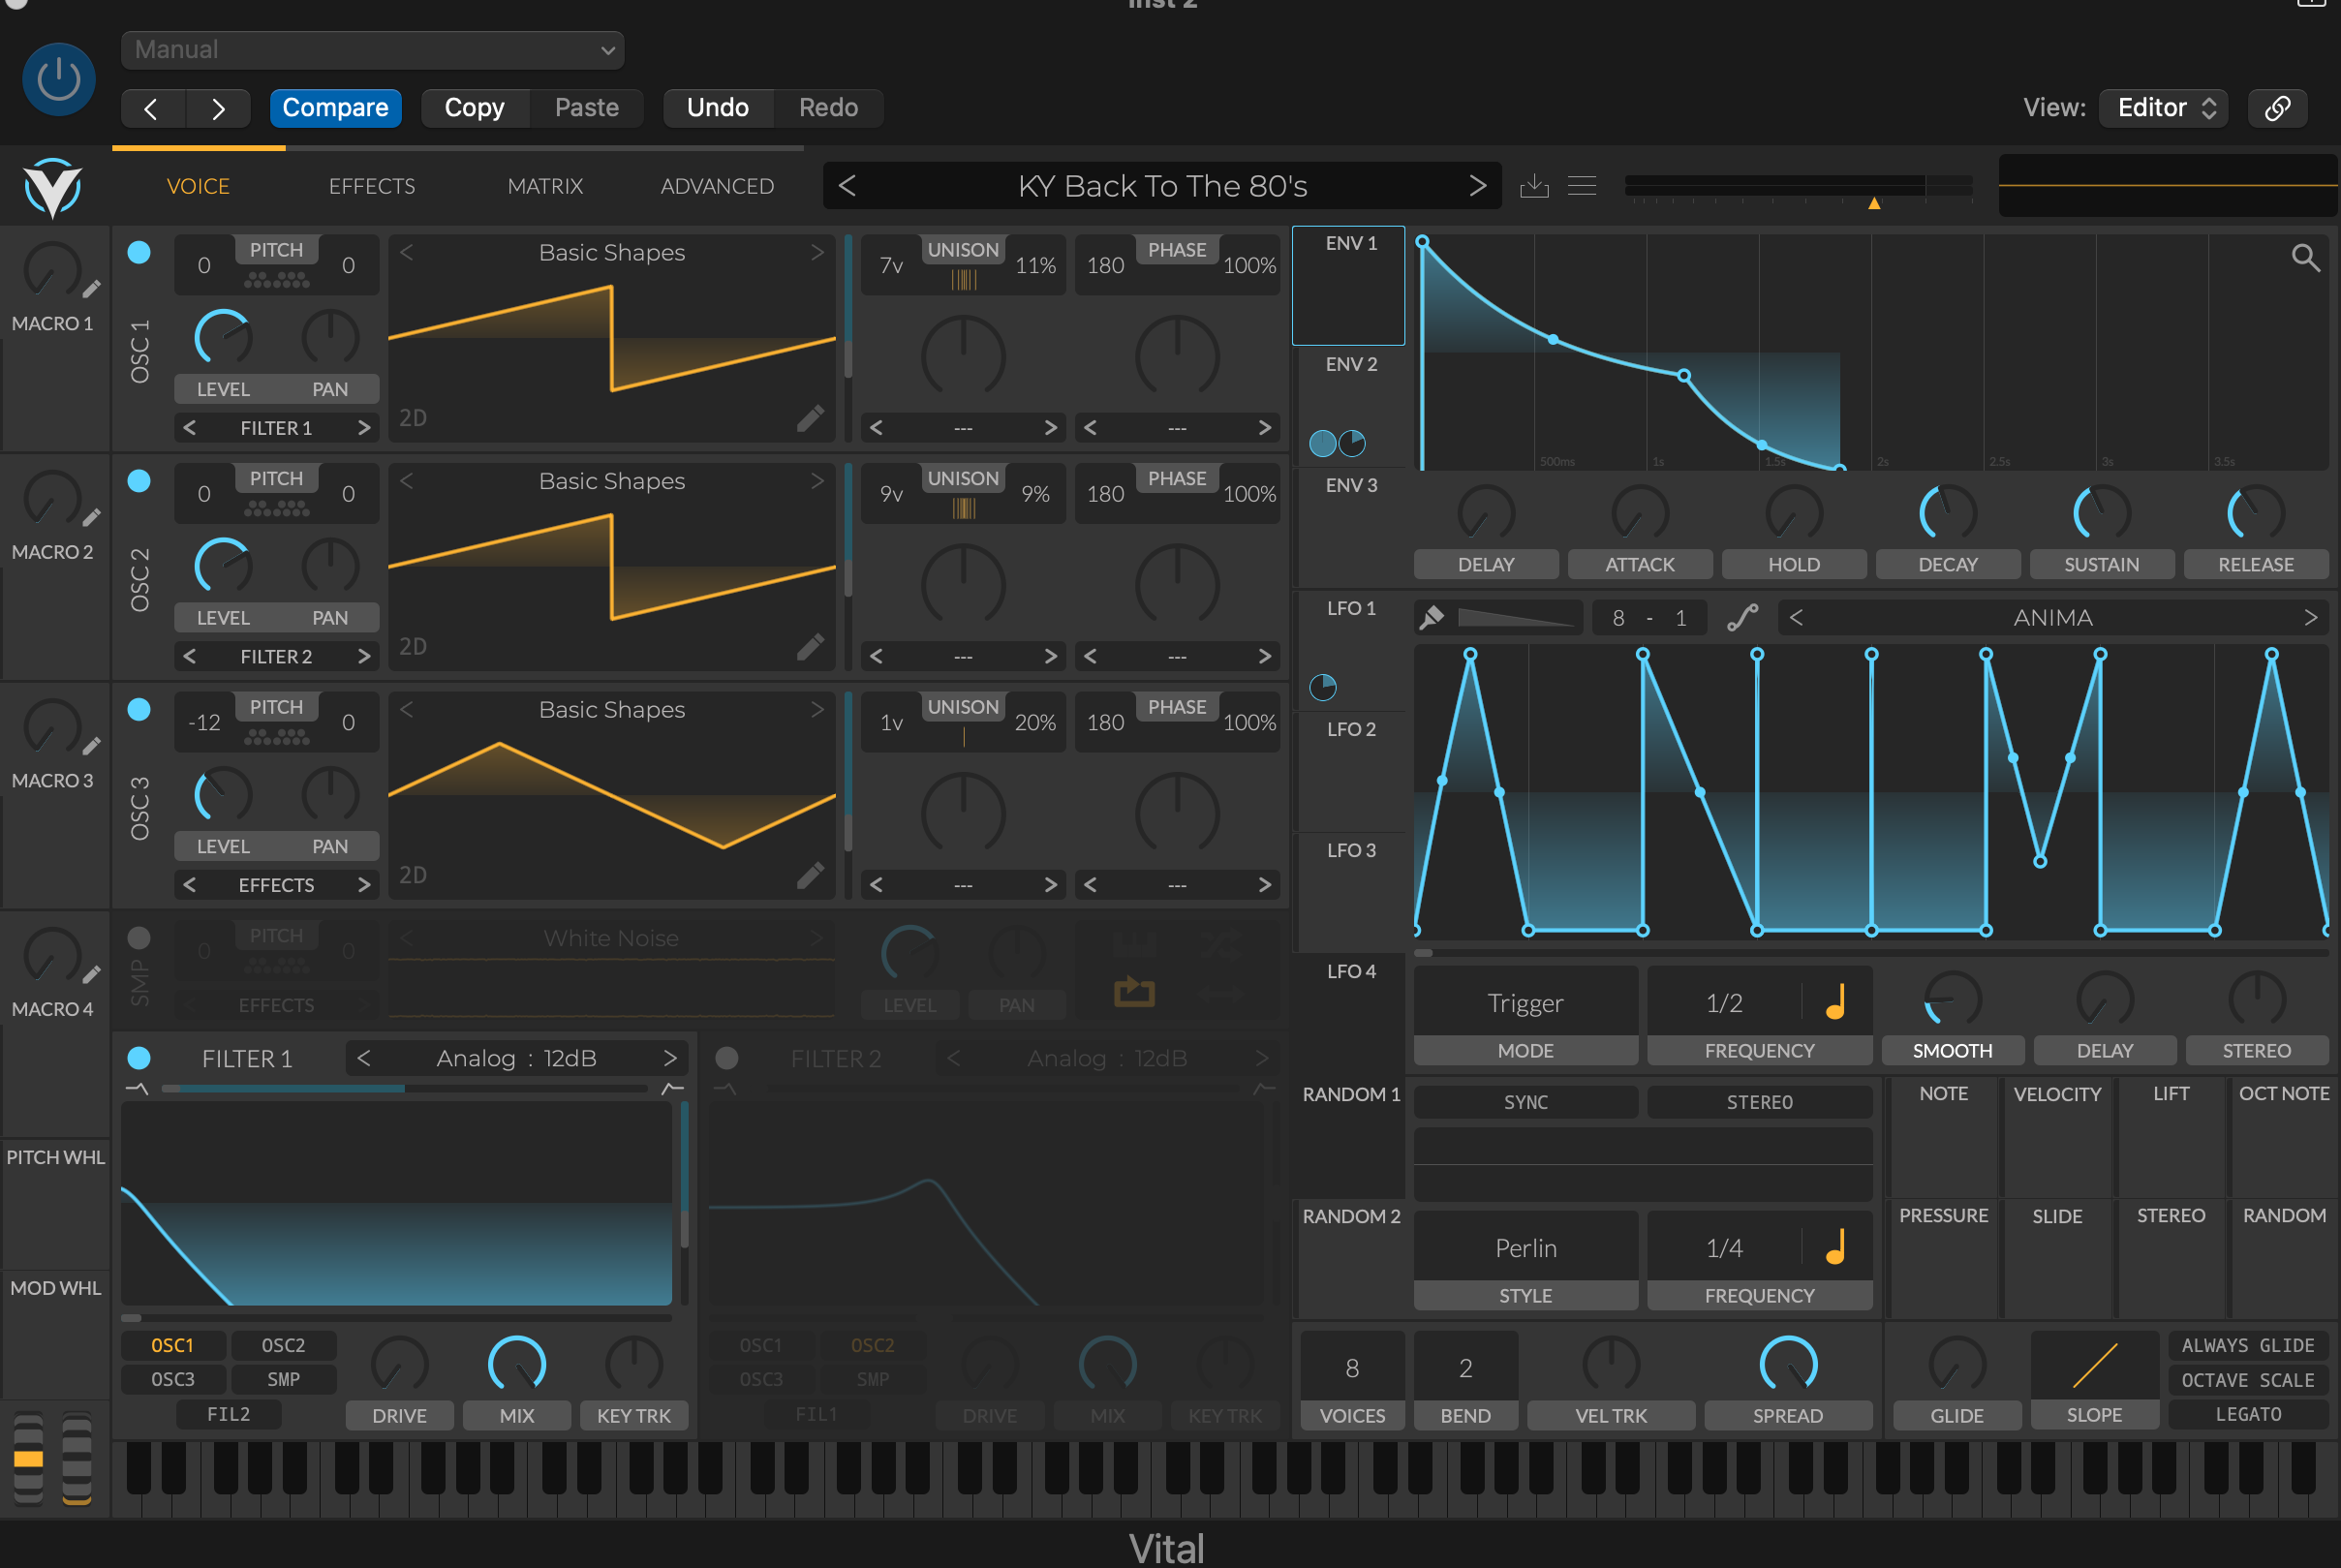Go to next preset after KY Back To The 80's
2341x1568 pixels.
(1477, 186)
